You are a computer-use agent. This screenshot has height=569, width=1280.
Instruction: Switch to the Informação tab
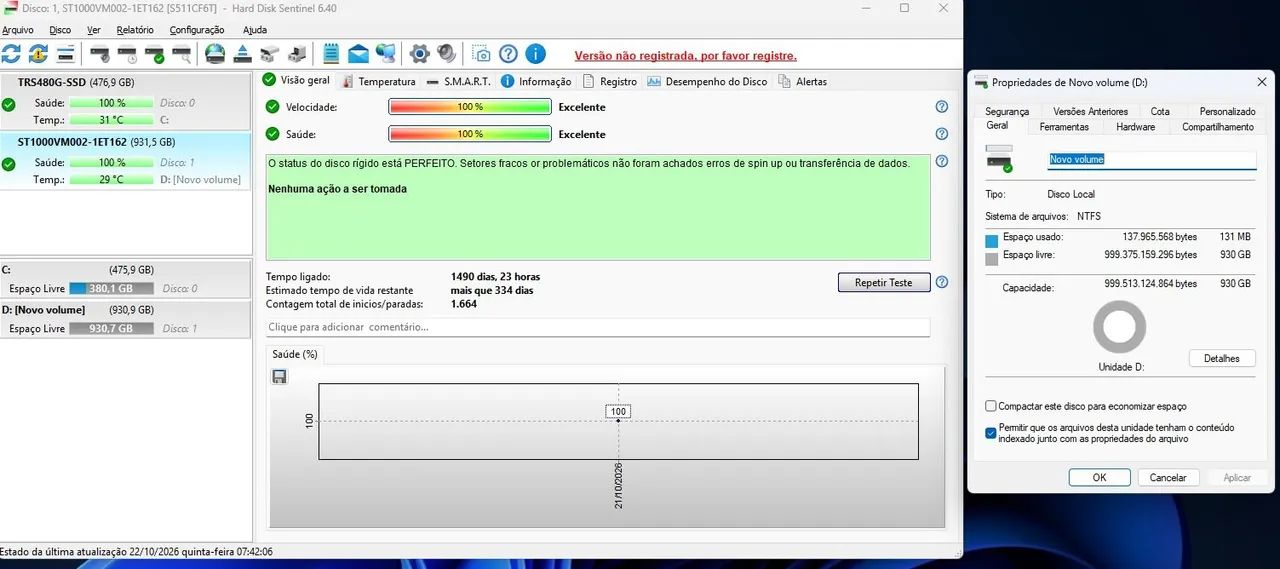click(536, 81)
